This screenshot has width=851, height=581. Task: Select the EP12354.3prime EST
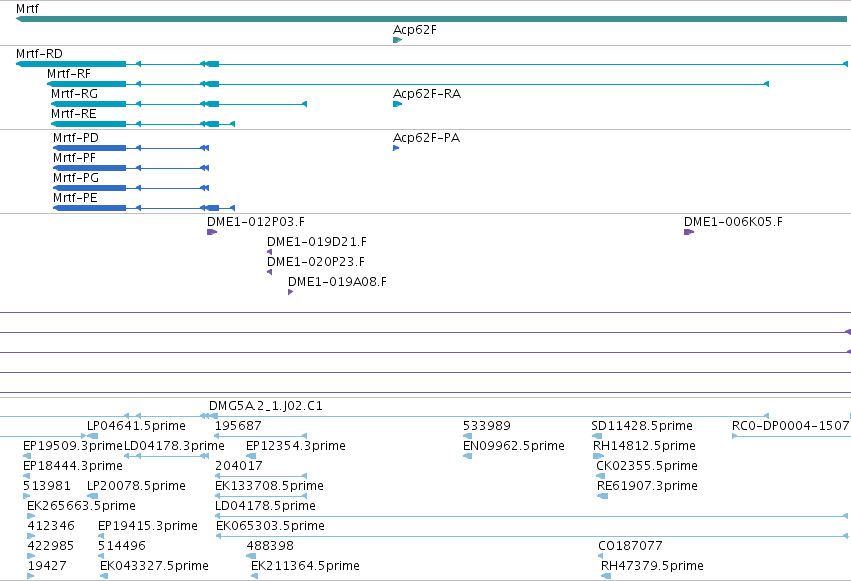(296, 446)
